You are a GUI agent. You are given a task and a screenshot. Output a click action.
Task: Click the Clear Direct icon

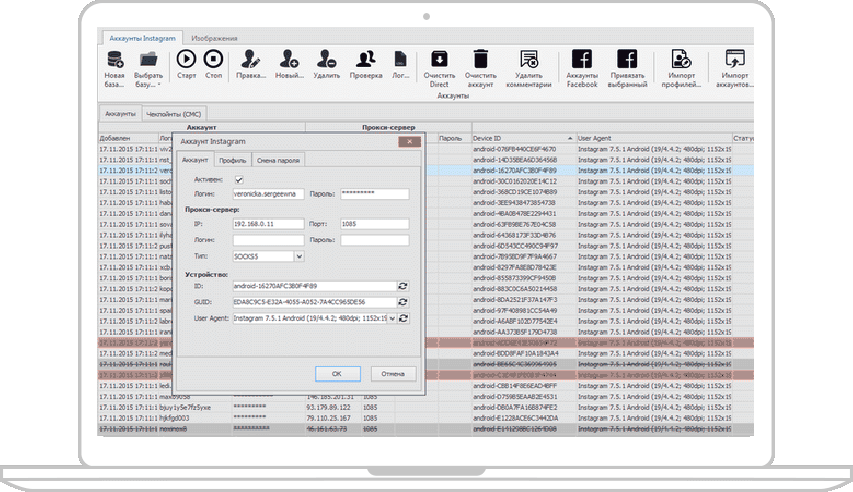click(438, 59)
